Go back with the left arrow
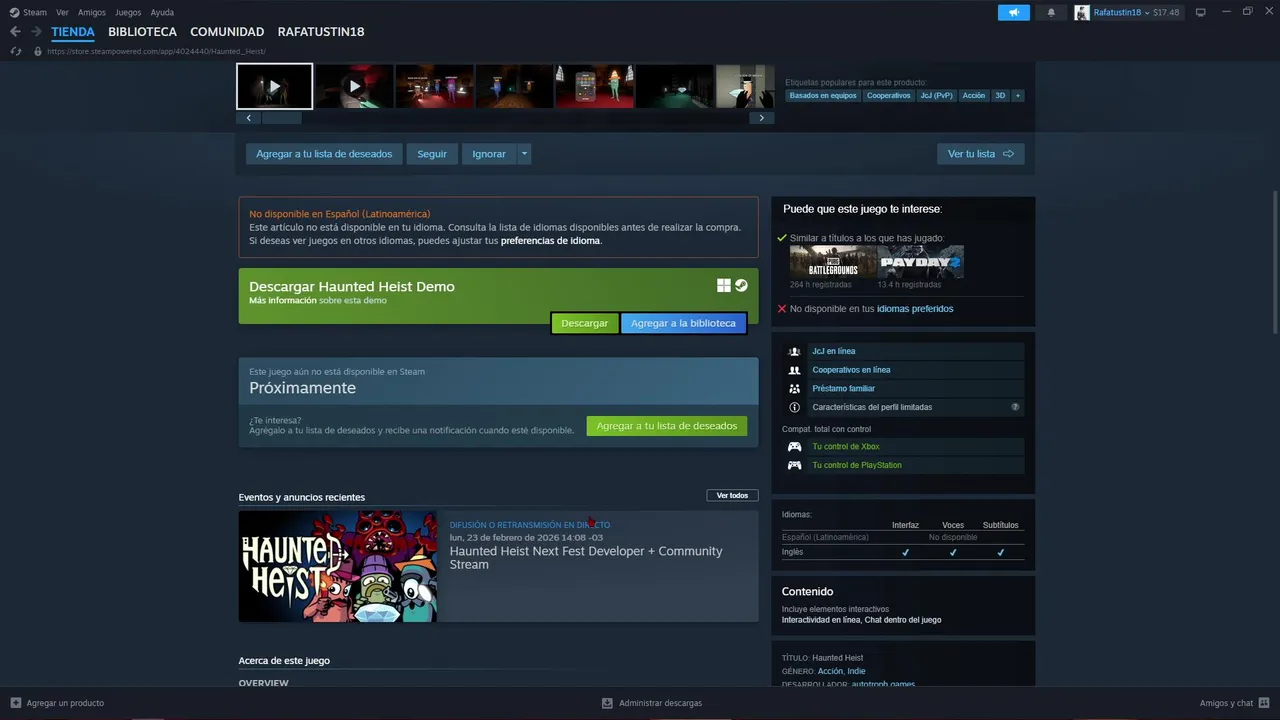The width and height of the screenshot is (1280, 720). pos(15,32)
